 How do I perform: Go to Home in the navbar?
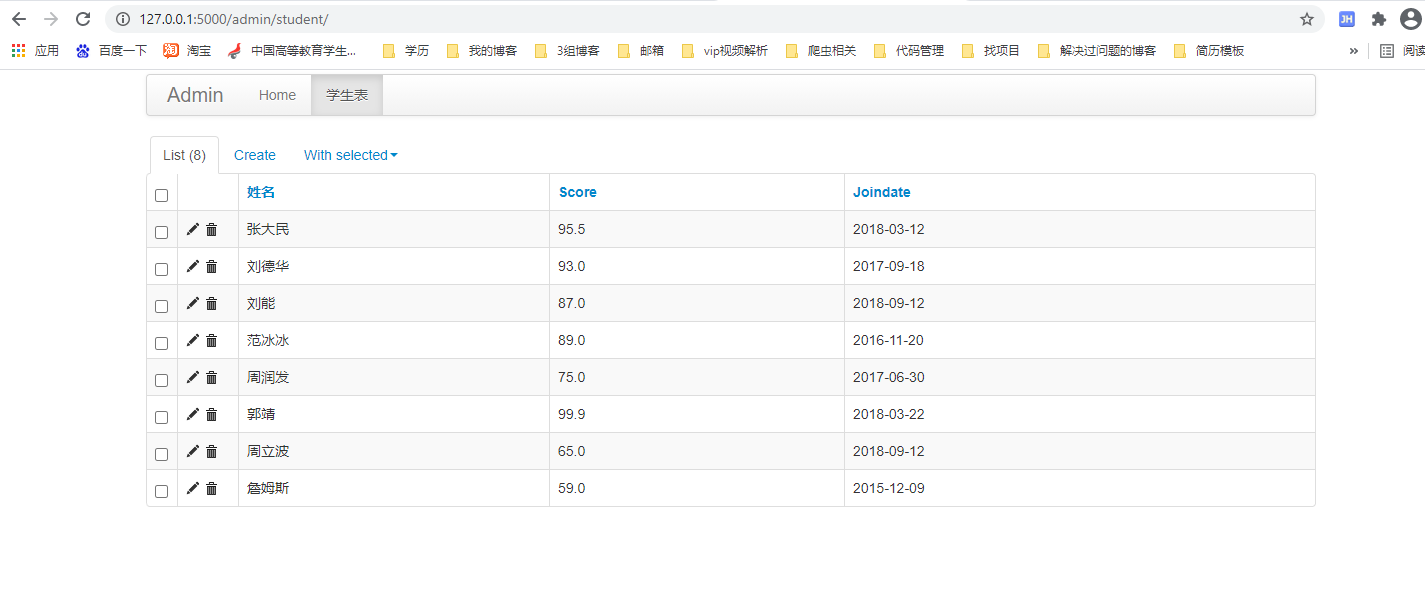277,95
